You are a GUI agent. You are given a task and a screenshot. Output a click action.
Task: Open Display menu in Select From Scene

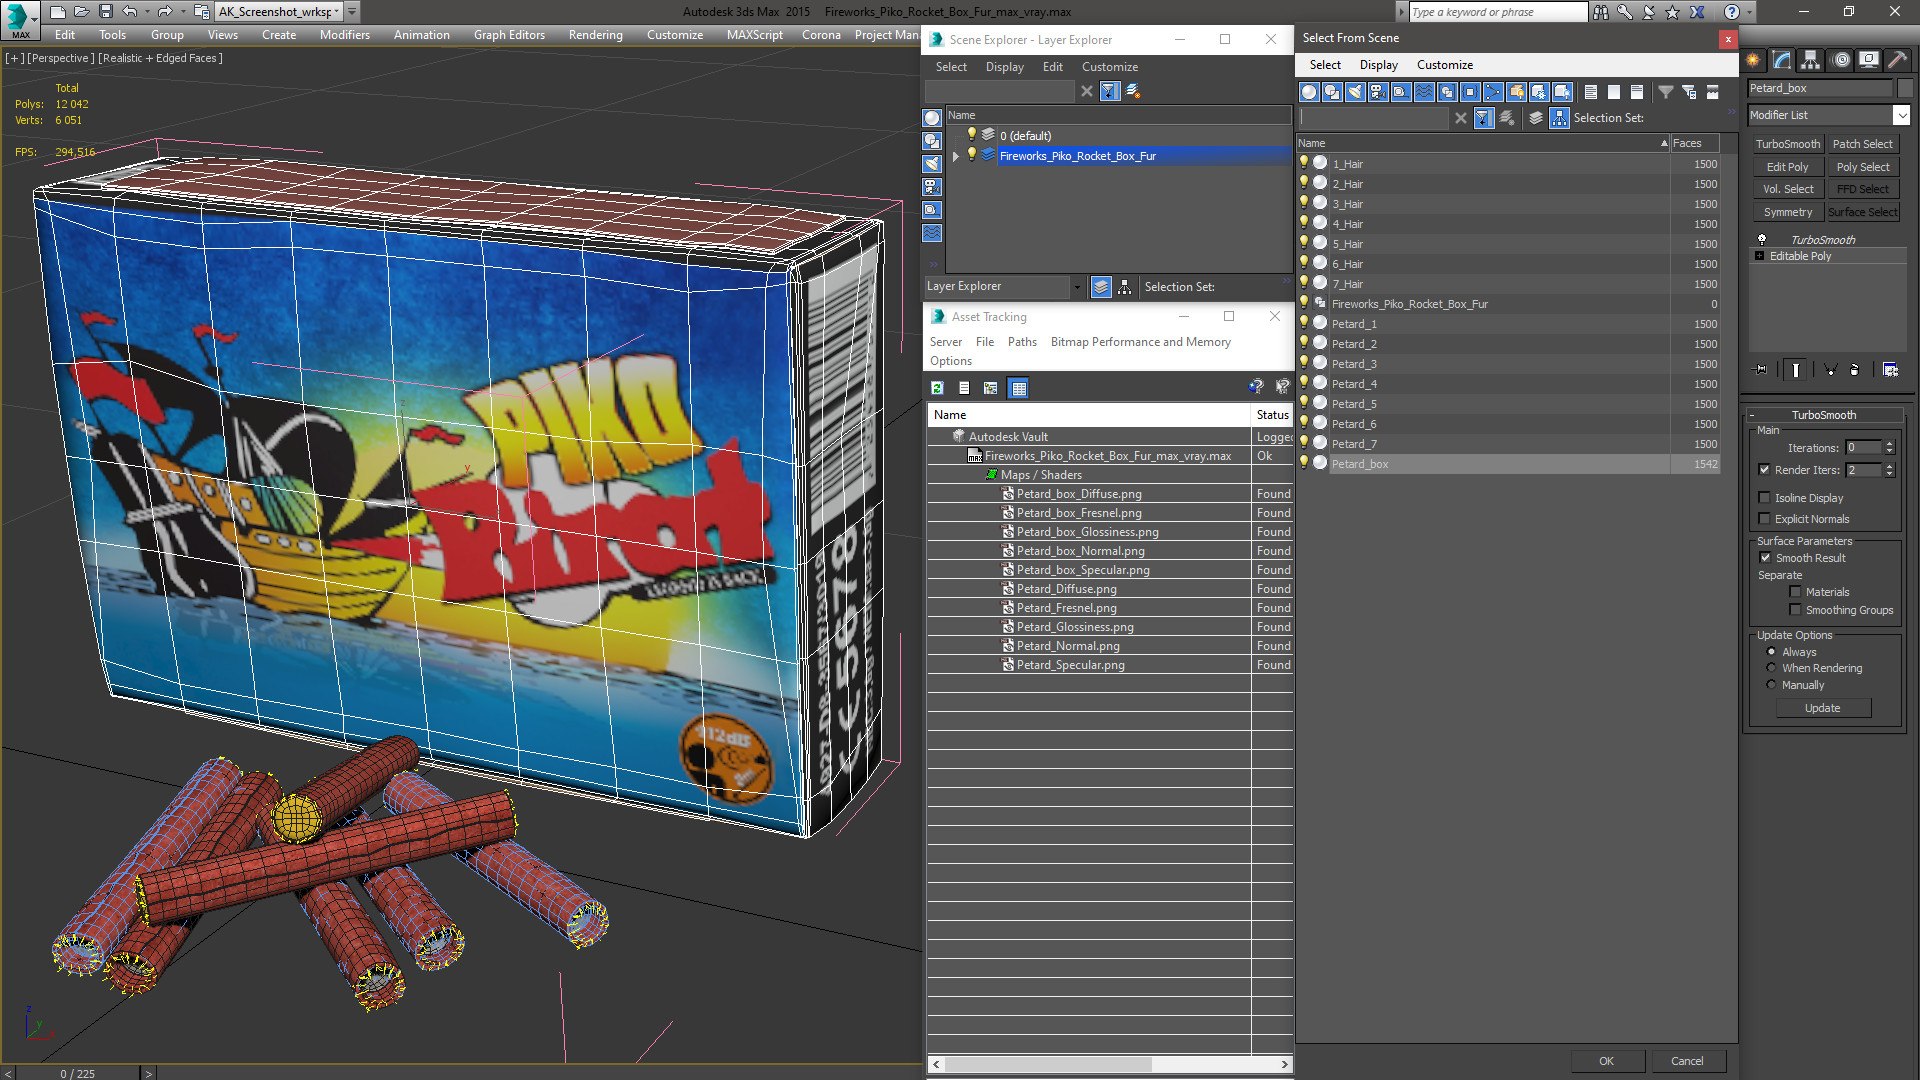[x=1378, y=65]
